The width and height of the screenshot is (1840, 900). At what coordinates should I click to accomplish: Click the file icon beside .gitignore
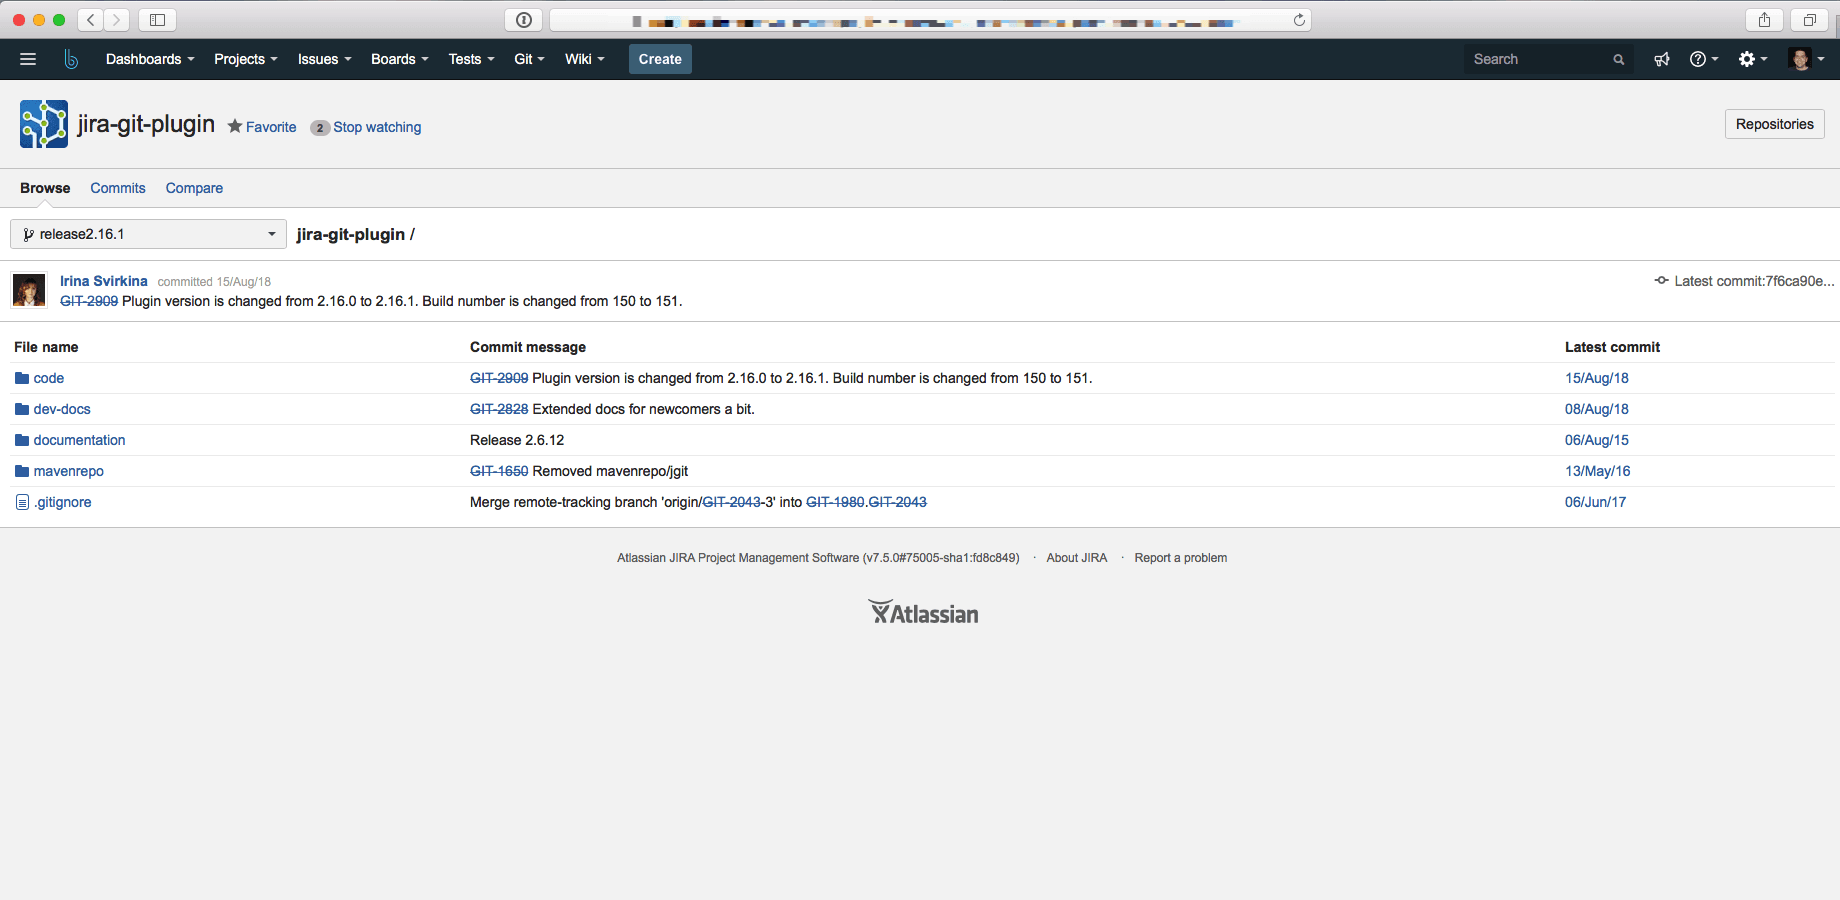coord(21,501)
